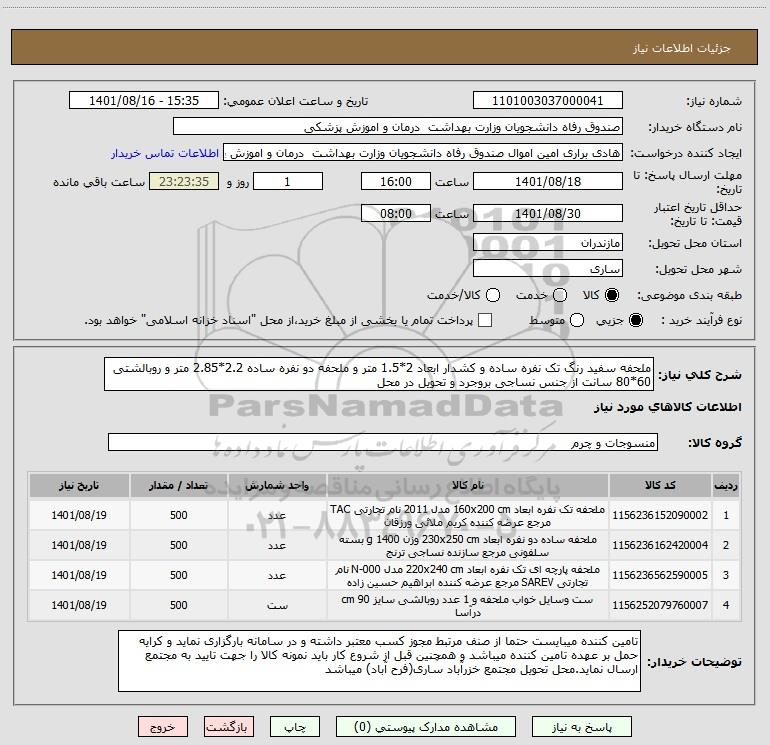The width and height of the screenshot is (770, 745).
Task: Click item name ملحفه پارچه ای SAREV 220x240
Action: click(x=468, y=576)
